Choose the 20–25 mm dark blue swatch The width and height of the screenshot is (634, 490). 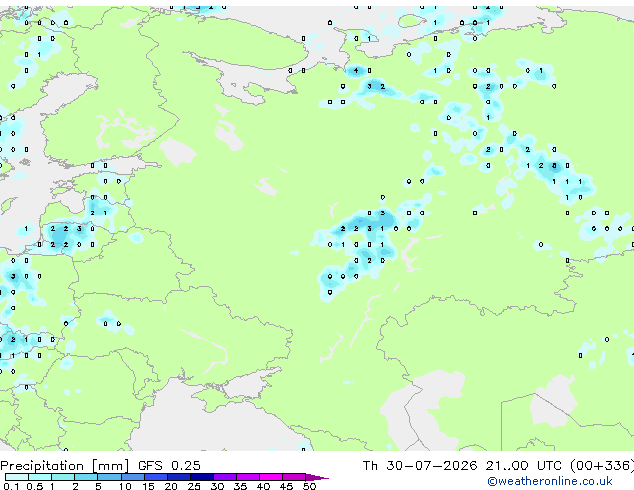tap(178, 477)
